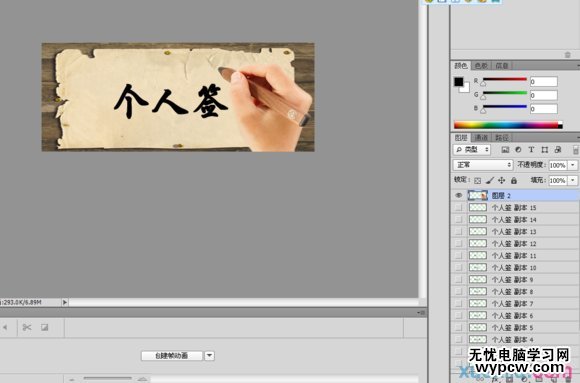The height and width of the screenshot is (383, 580).
Task: Open the layer filter 类型 dropdown
Action: pos(472,150)
